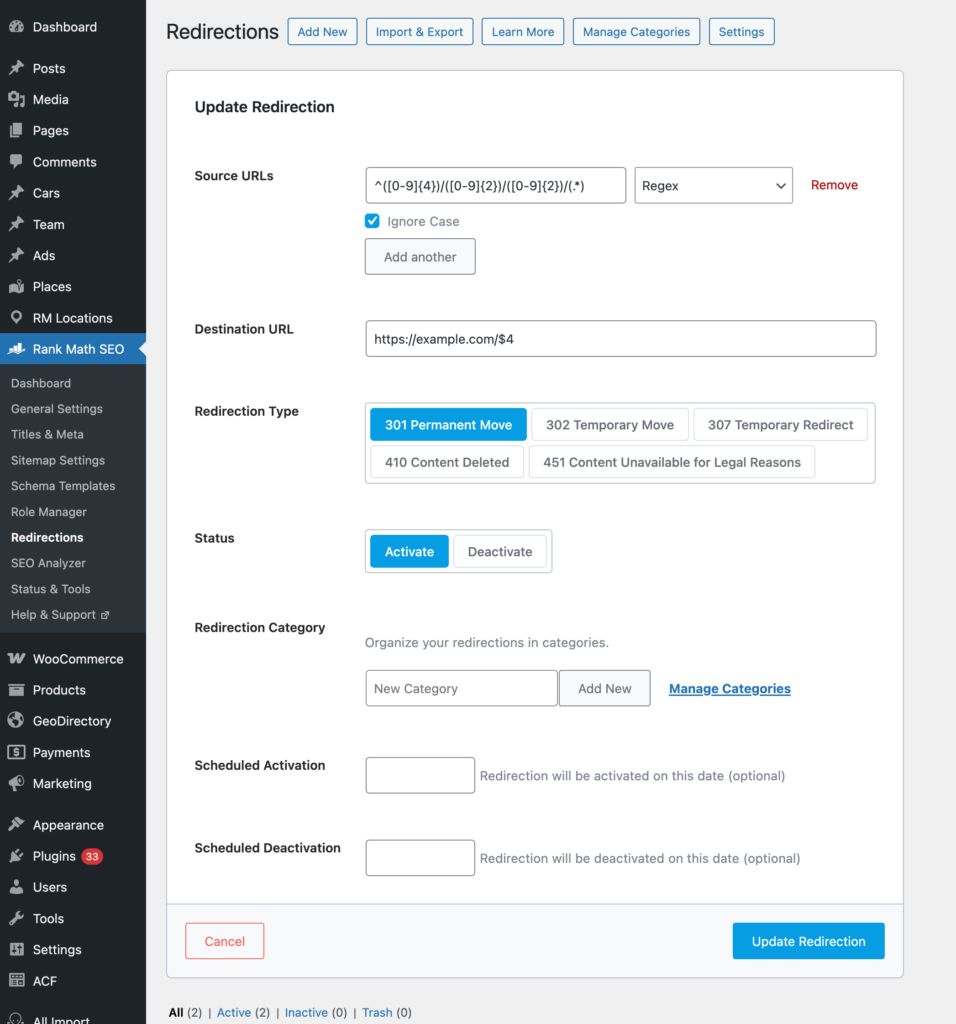
Task: Set status to Deactivate
Action: pyautogui.click(x=500, y=552)
